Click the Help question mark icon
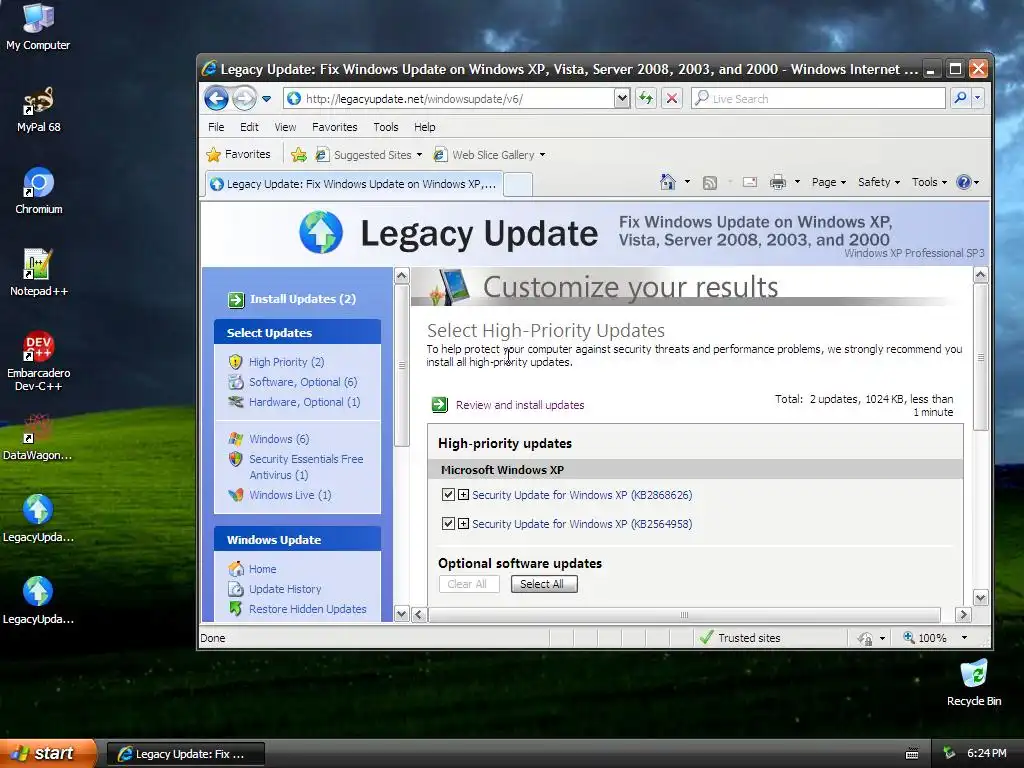This screenshot has height=768, width=1024. (963, 182)
